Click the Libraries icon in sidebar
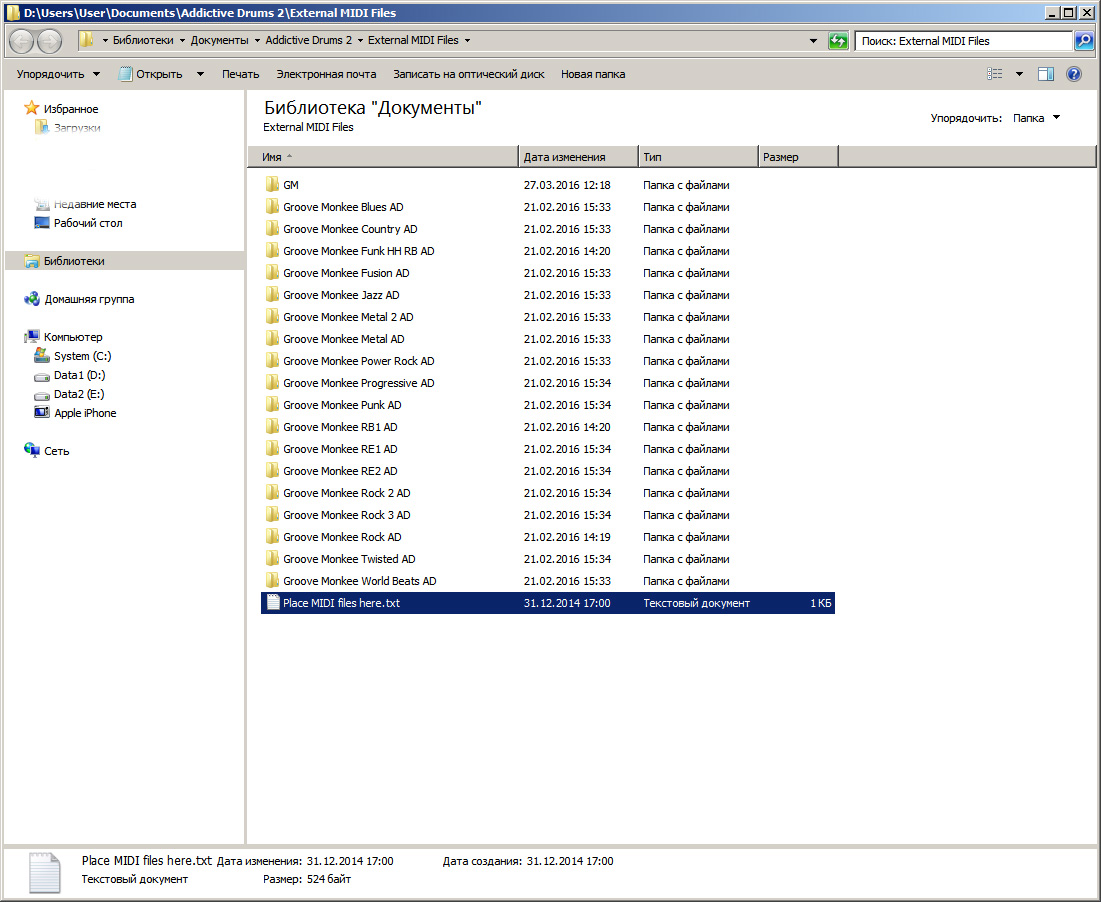 32,260
